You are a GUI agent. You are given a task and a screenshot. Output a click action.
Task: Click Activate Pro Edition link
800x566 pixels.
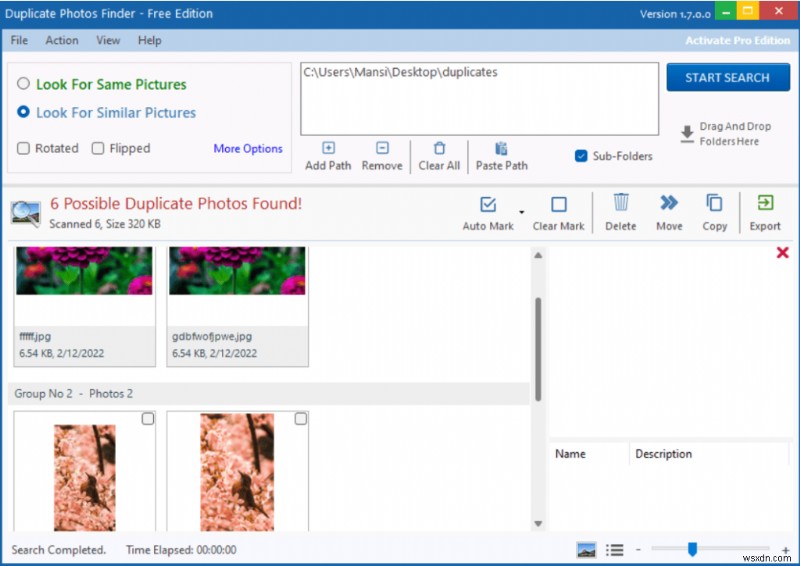tap(737, 40)
